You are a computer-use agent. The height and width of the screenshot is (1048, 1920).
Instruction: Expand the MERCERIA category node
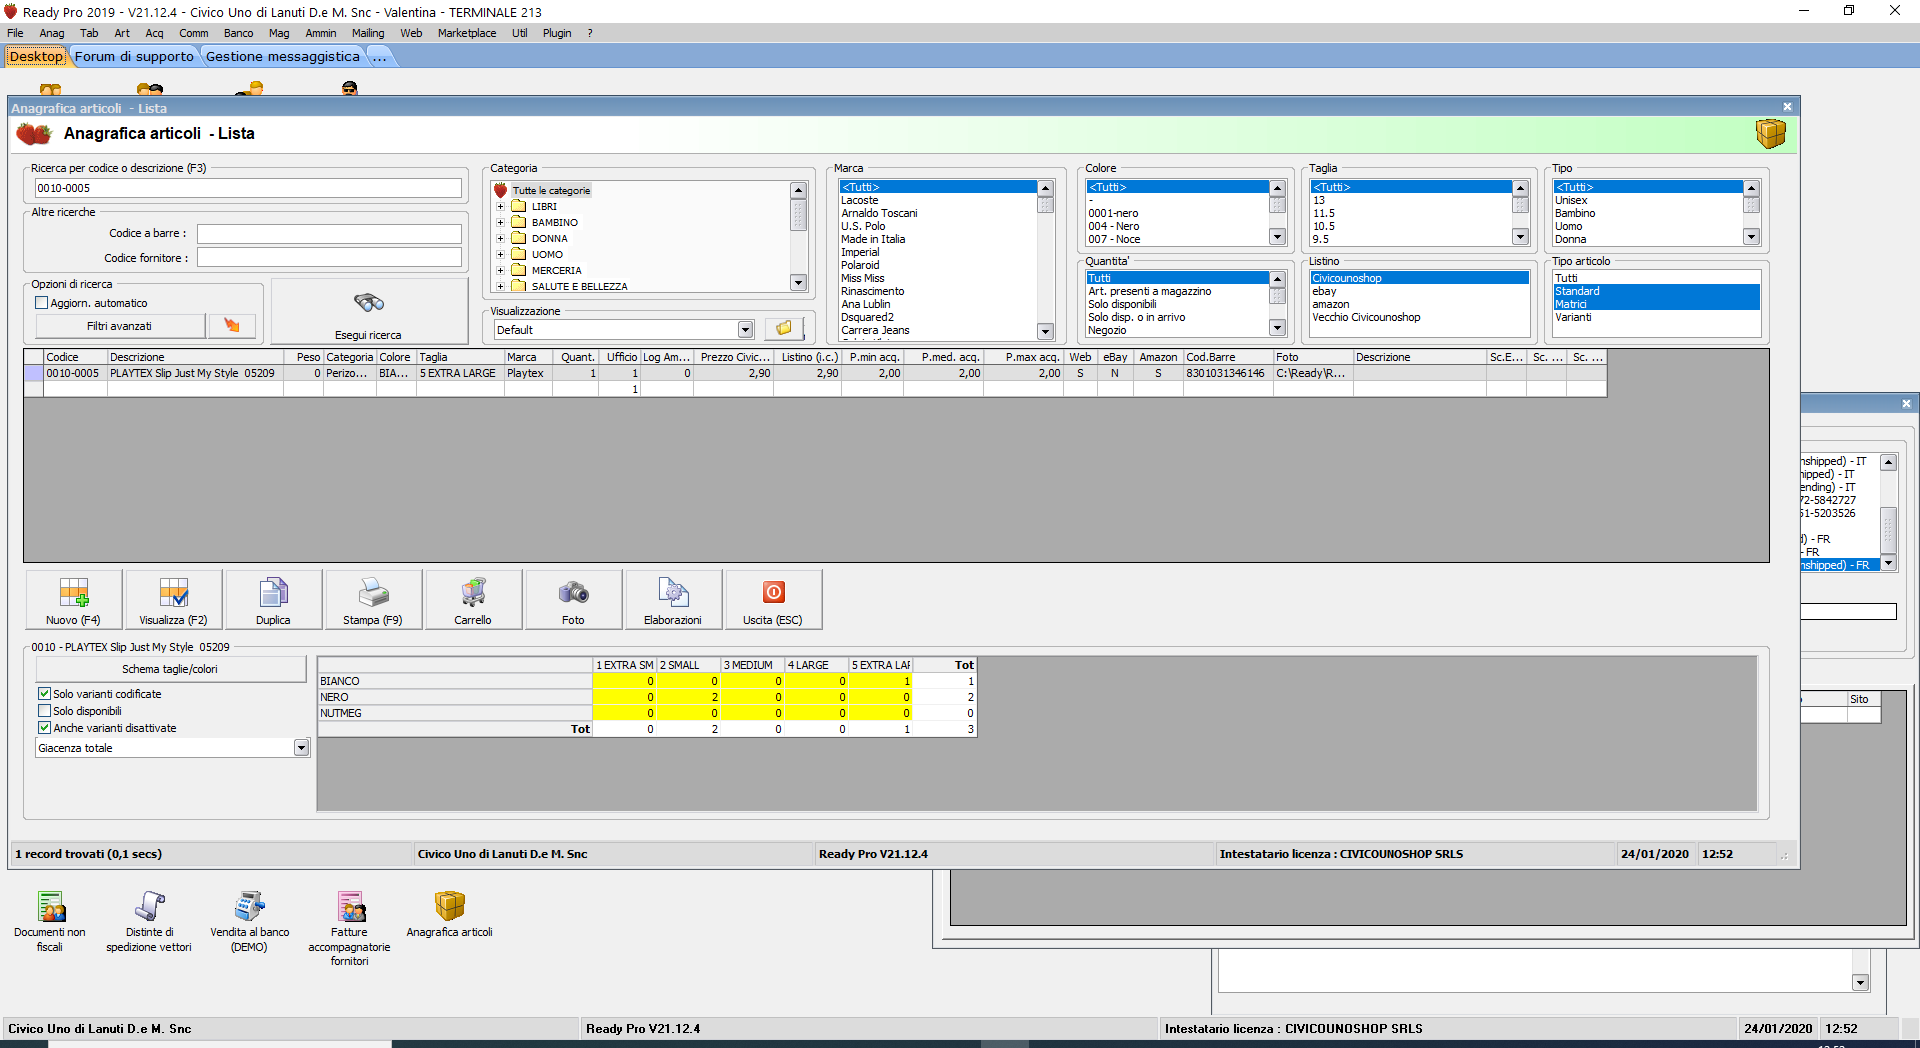point(500,271)
